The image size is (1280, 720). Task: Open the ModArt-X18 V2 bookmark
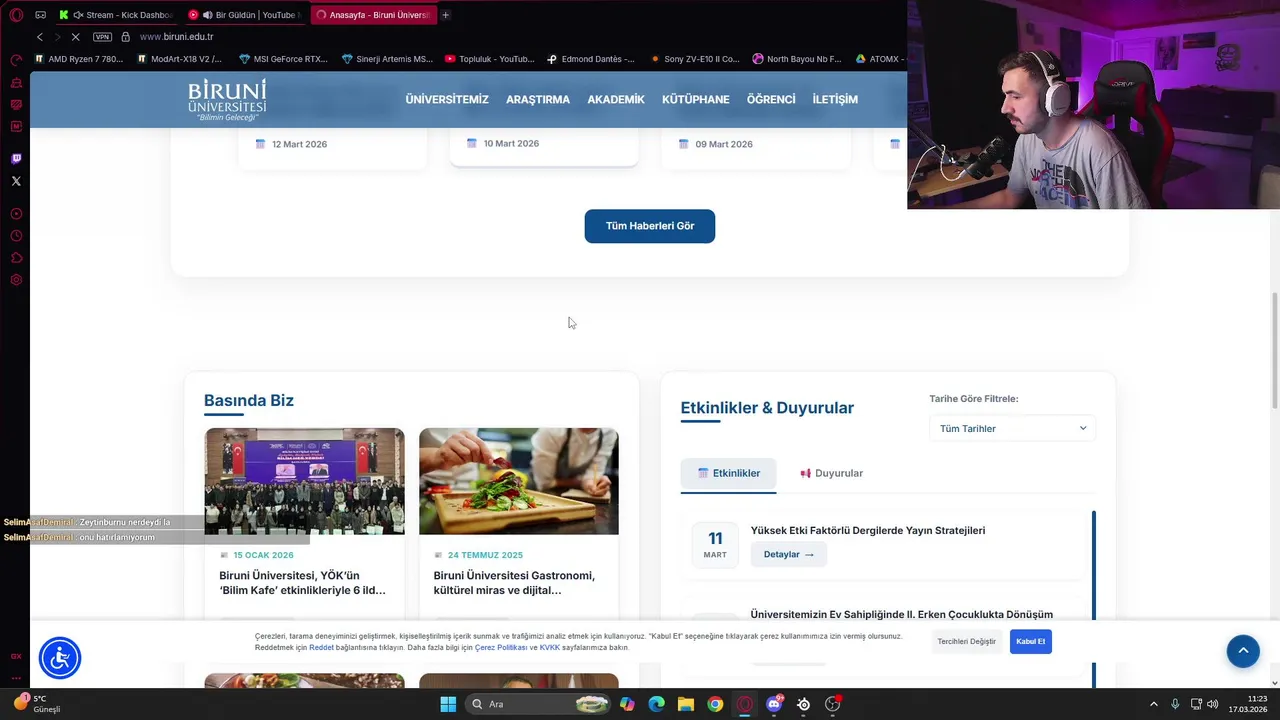coord(179,59)
